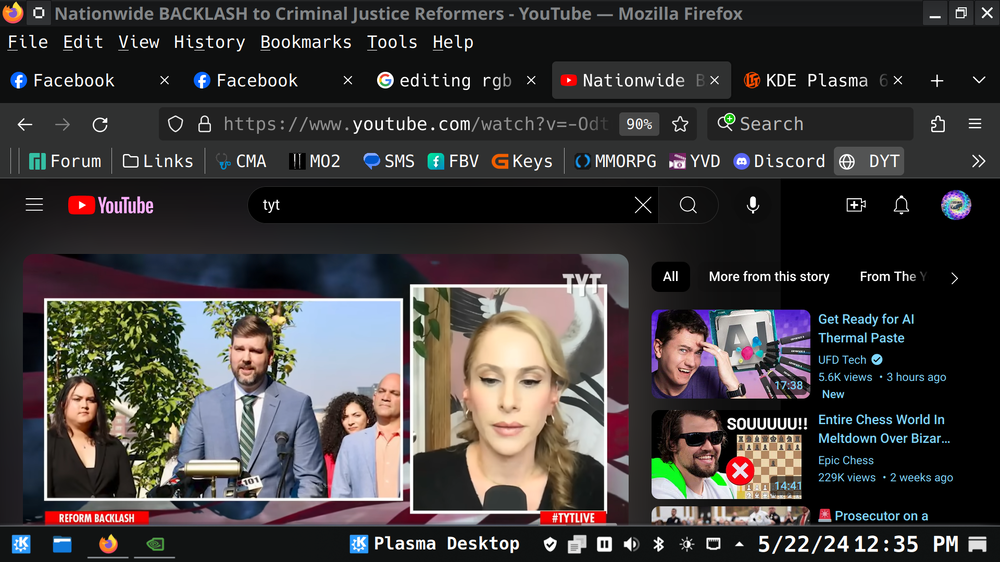
Task: Select the 'More from this story' chip
Action: click(769, 277)
